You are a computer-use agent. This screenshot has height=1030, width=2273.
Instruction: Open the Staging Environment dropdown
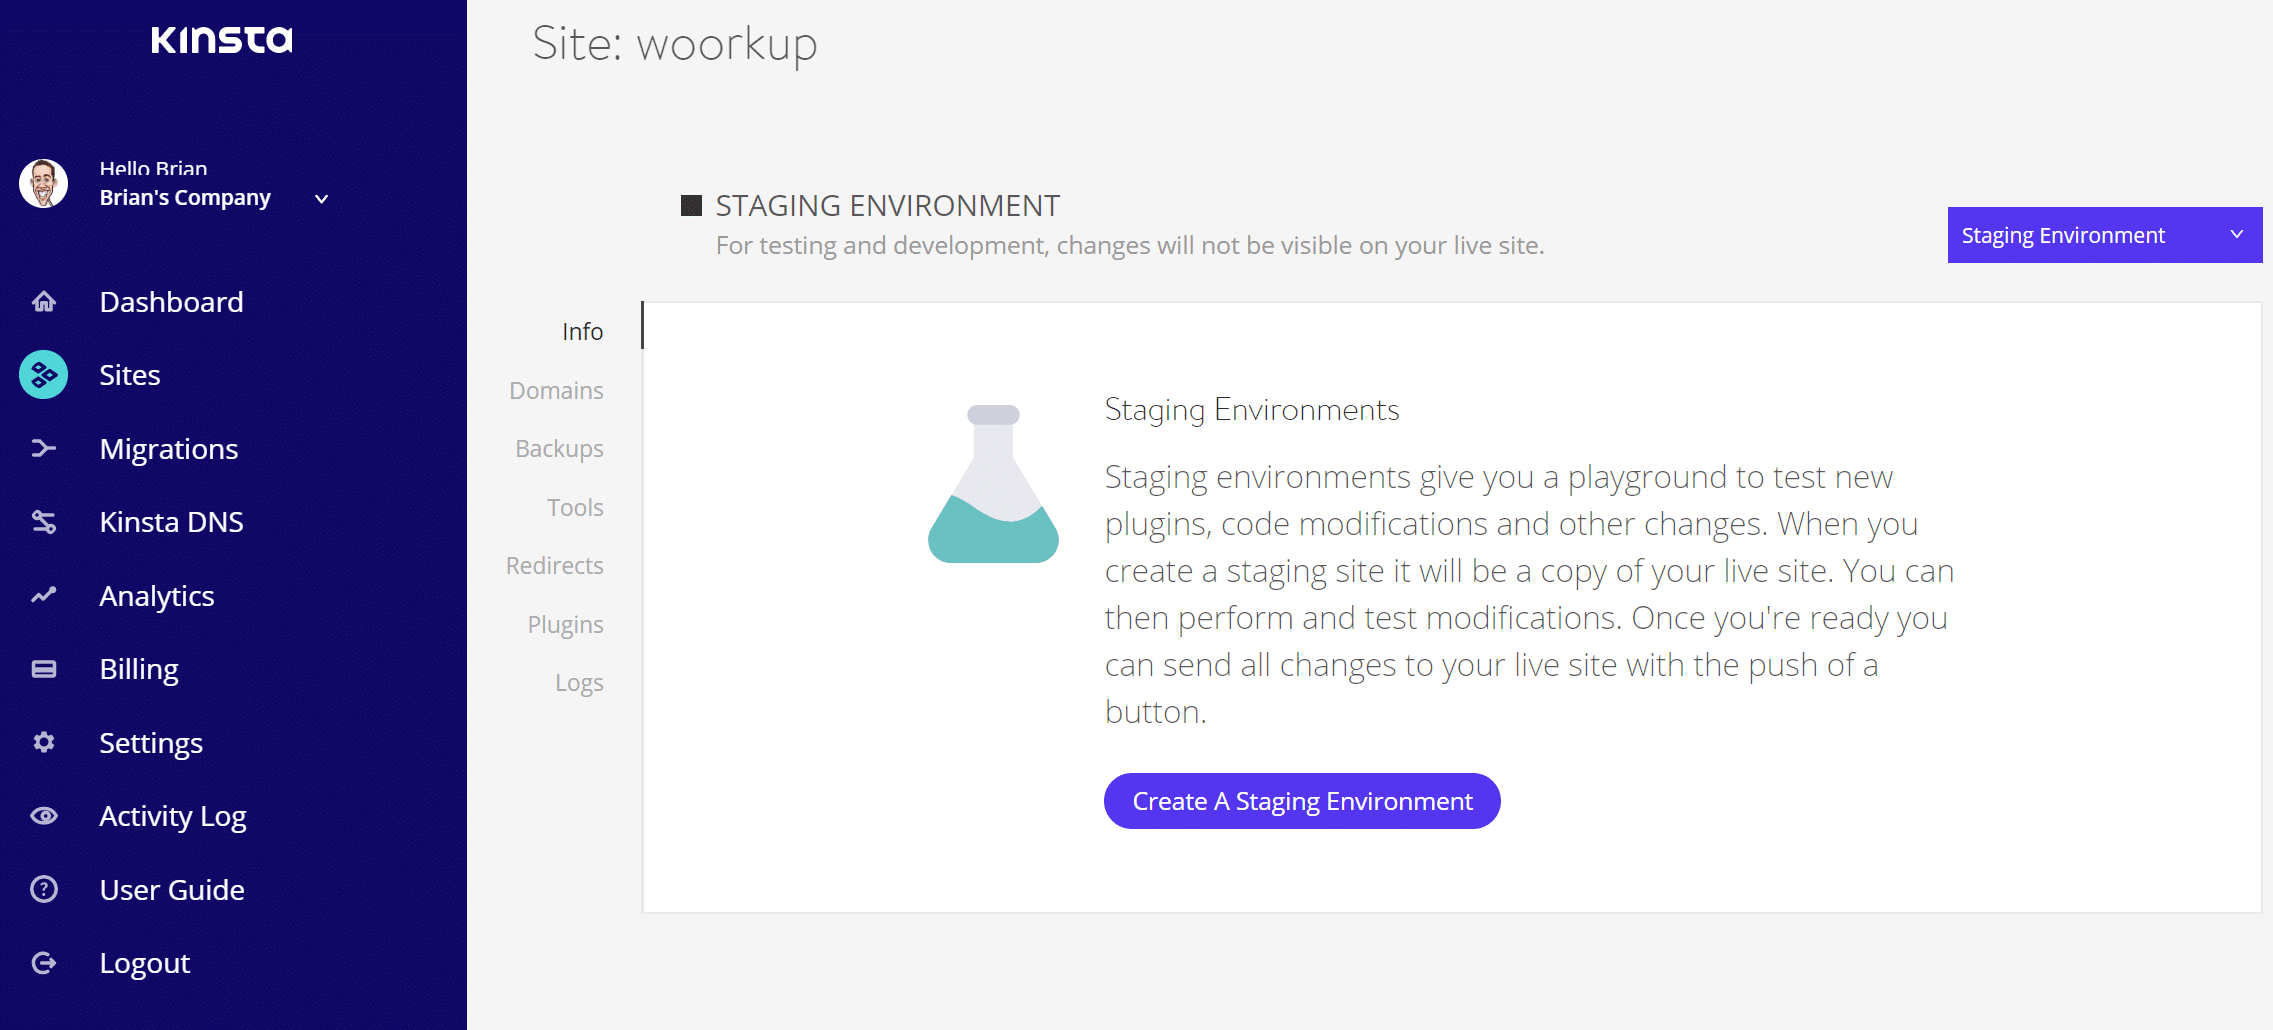pos(2105,235)
